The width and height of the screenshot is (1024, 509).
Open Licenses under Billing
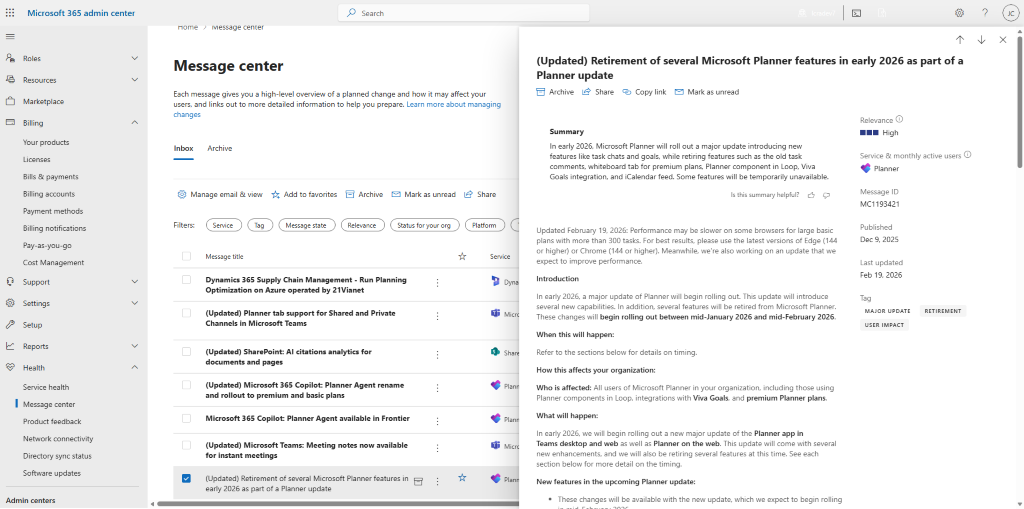tap(37, 159)
